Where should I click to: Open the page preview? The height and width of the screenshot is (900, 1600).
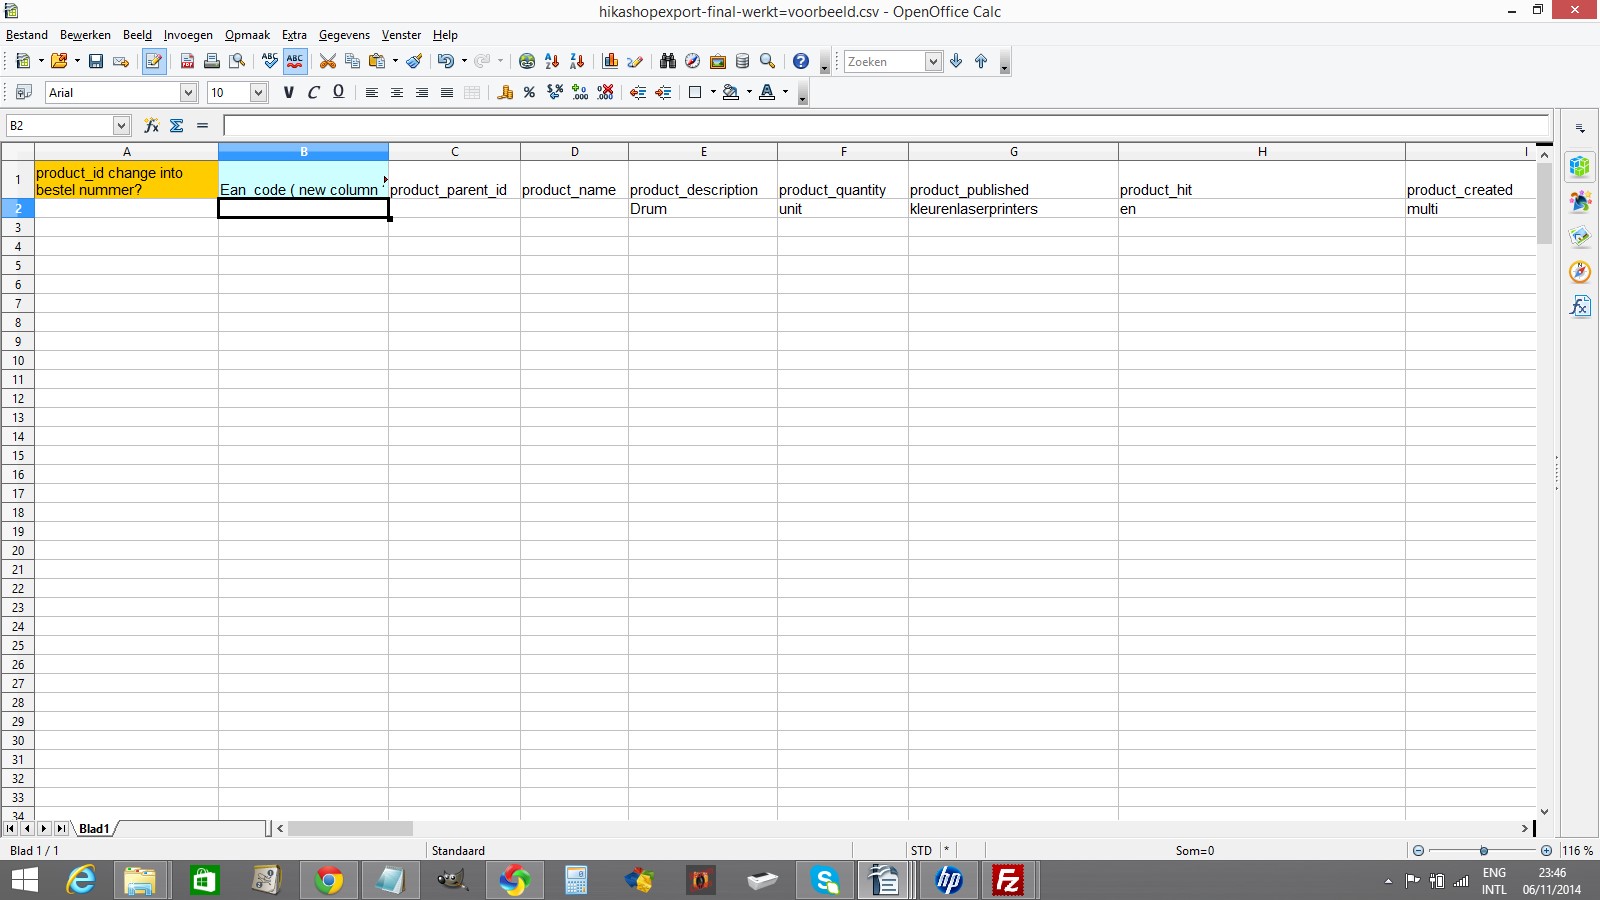tap(237, 61)
